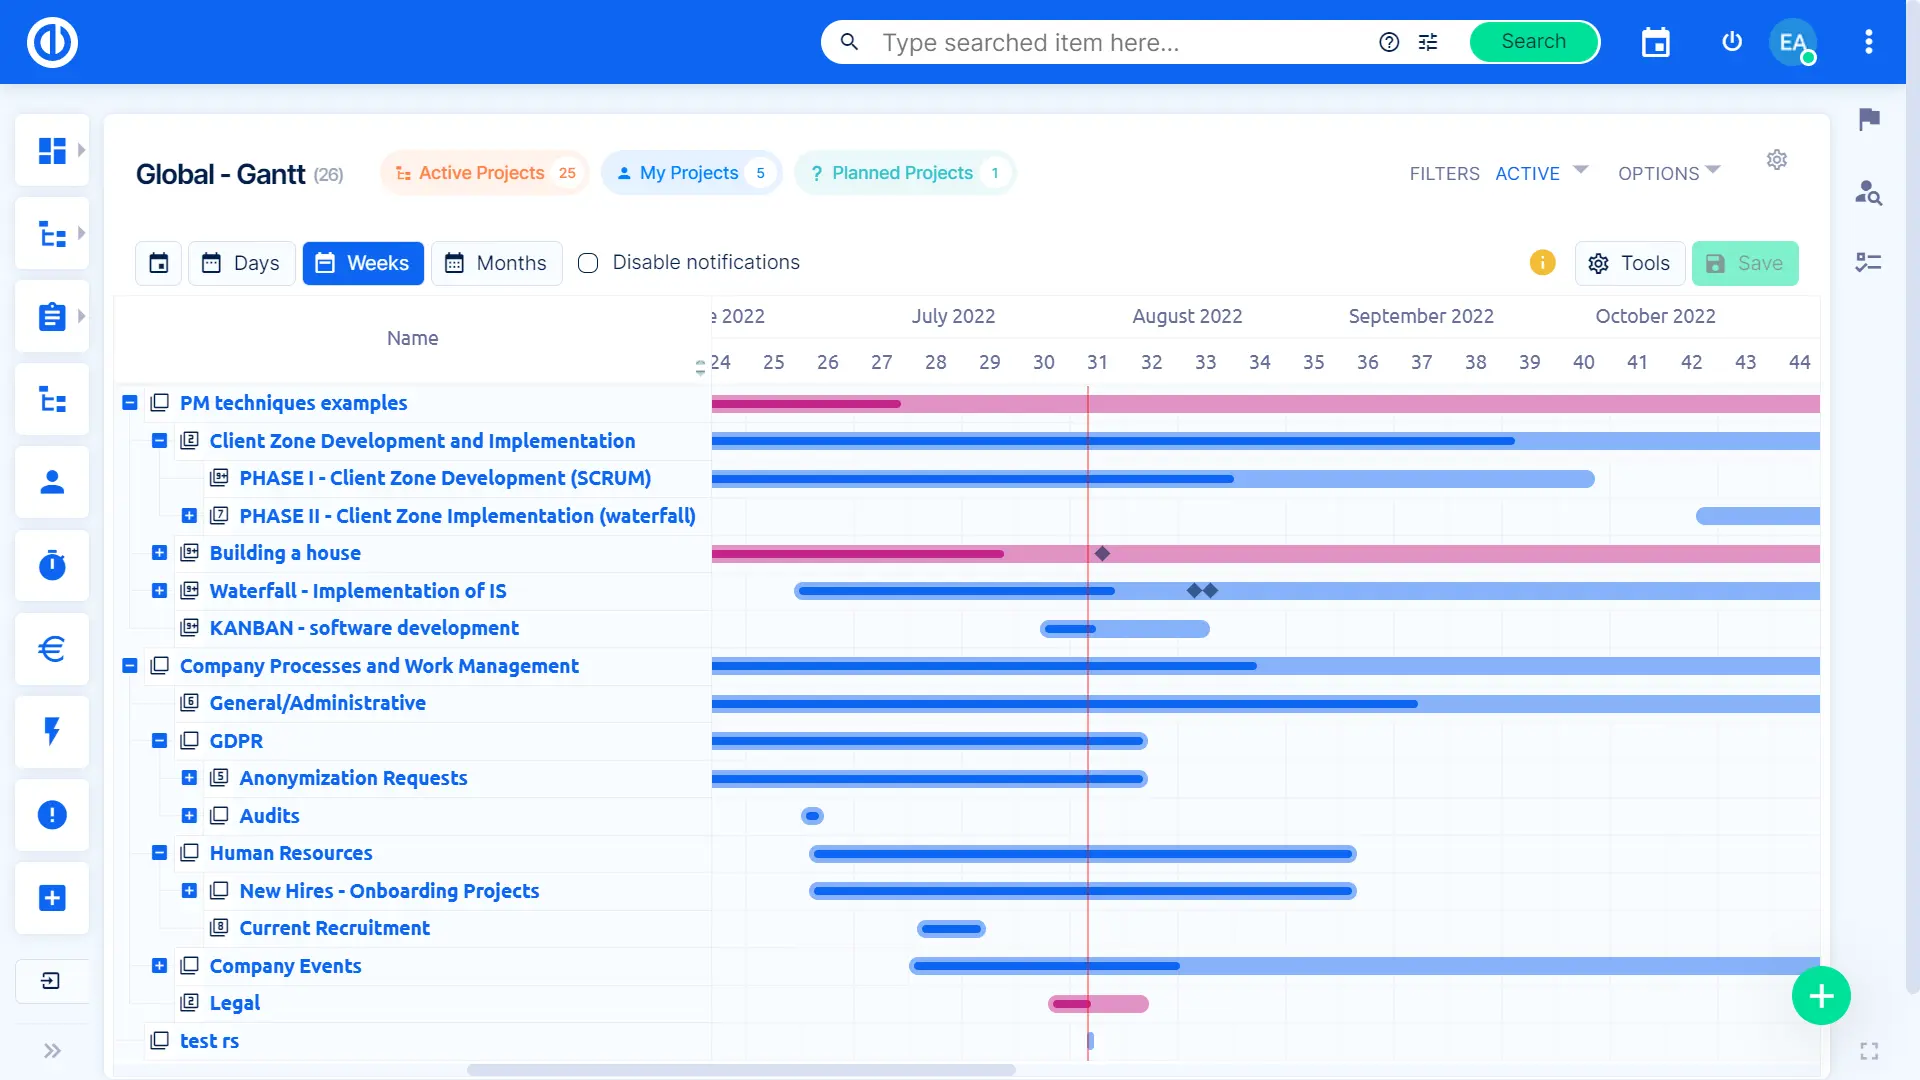The height and width of the screenshot is (1080, 1920).
Task: Enable the Disable notifications checkbox
Action: (588, 263)
